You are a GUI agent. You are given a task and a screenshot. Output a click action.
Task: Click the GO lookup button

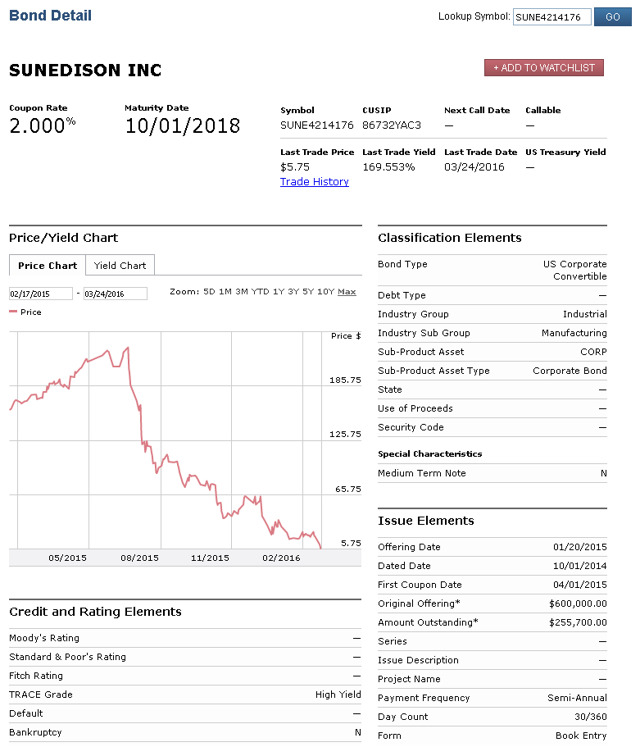tap(612, 17)
